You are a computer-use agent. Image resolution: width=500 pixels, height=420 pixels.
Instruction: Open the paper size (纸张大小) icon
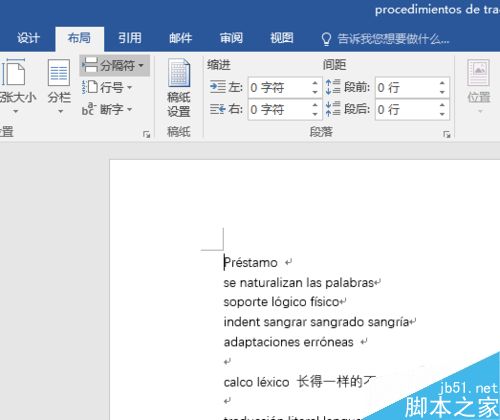tap(13, 72)
